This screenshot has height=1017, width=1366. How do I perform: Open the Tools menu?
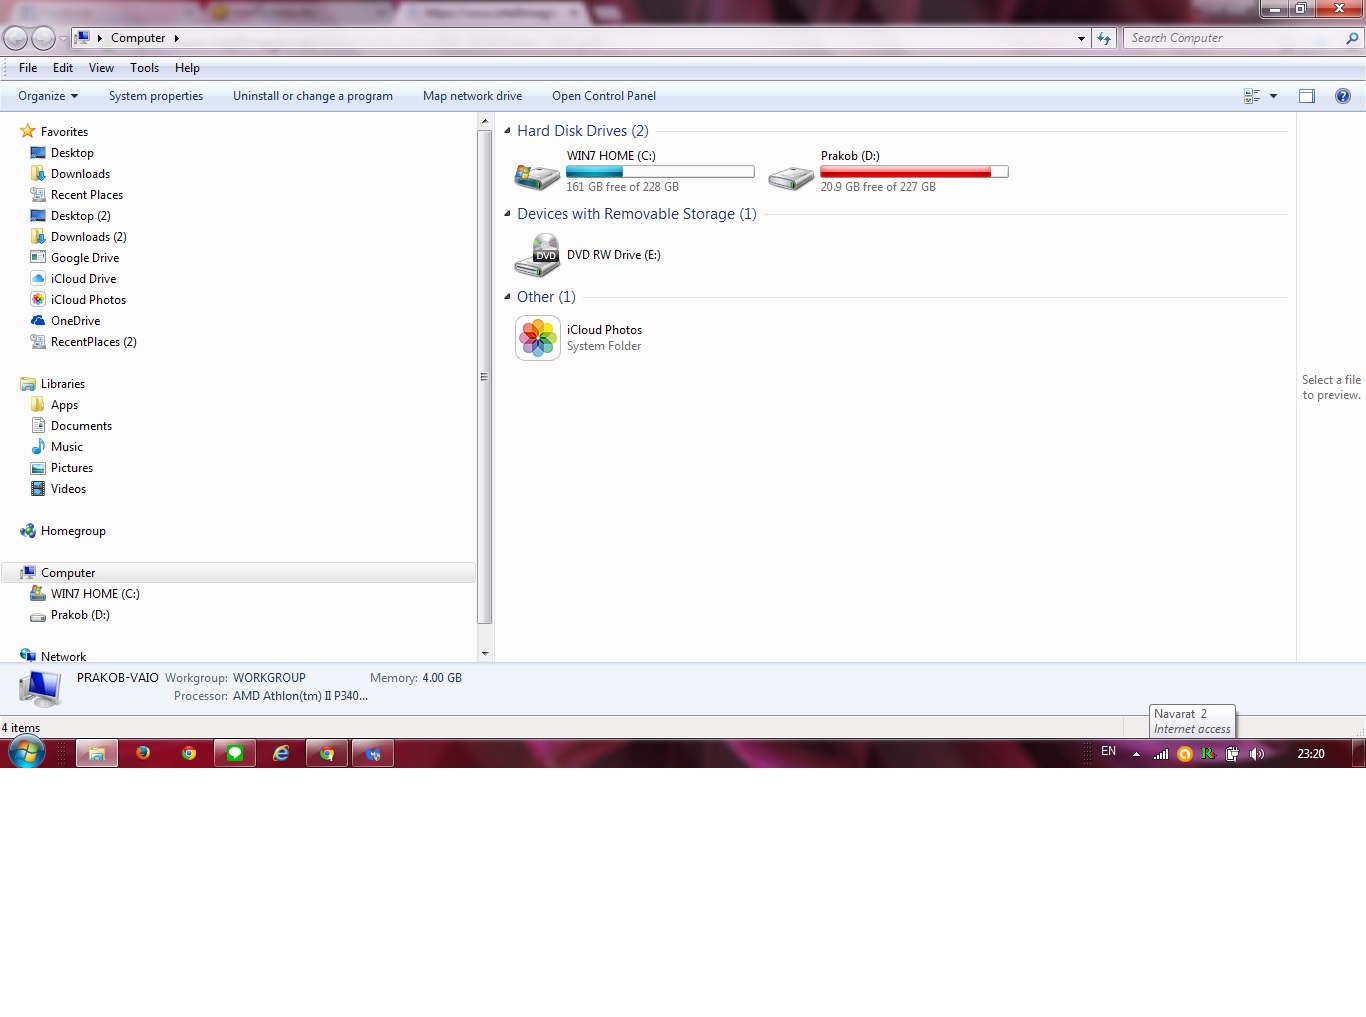click(144, 68)
